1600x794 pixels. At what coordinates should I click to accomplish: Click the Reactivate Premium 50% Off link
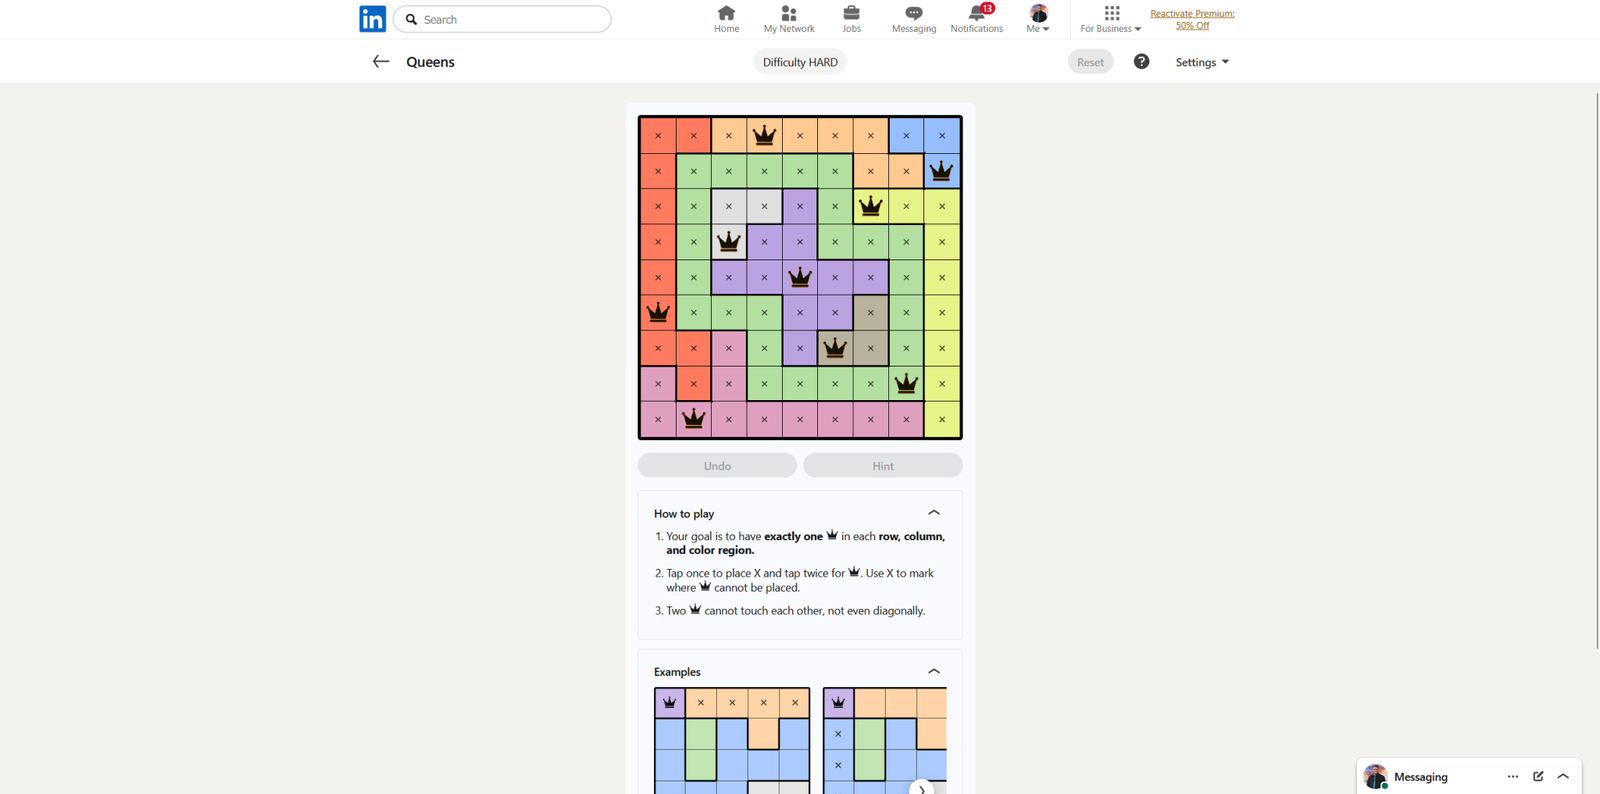tap(1192, 19)
